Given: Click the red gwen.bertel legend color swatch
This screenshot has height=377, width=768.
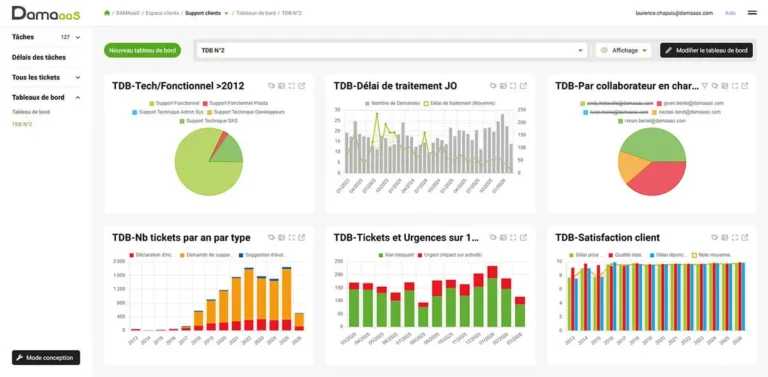Looking at the screenshot, I should (659, 103).
